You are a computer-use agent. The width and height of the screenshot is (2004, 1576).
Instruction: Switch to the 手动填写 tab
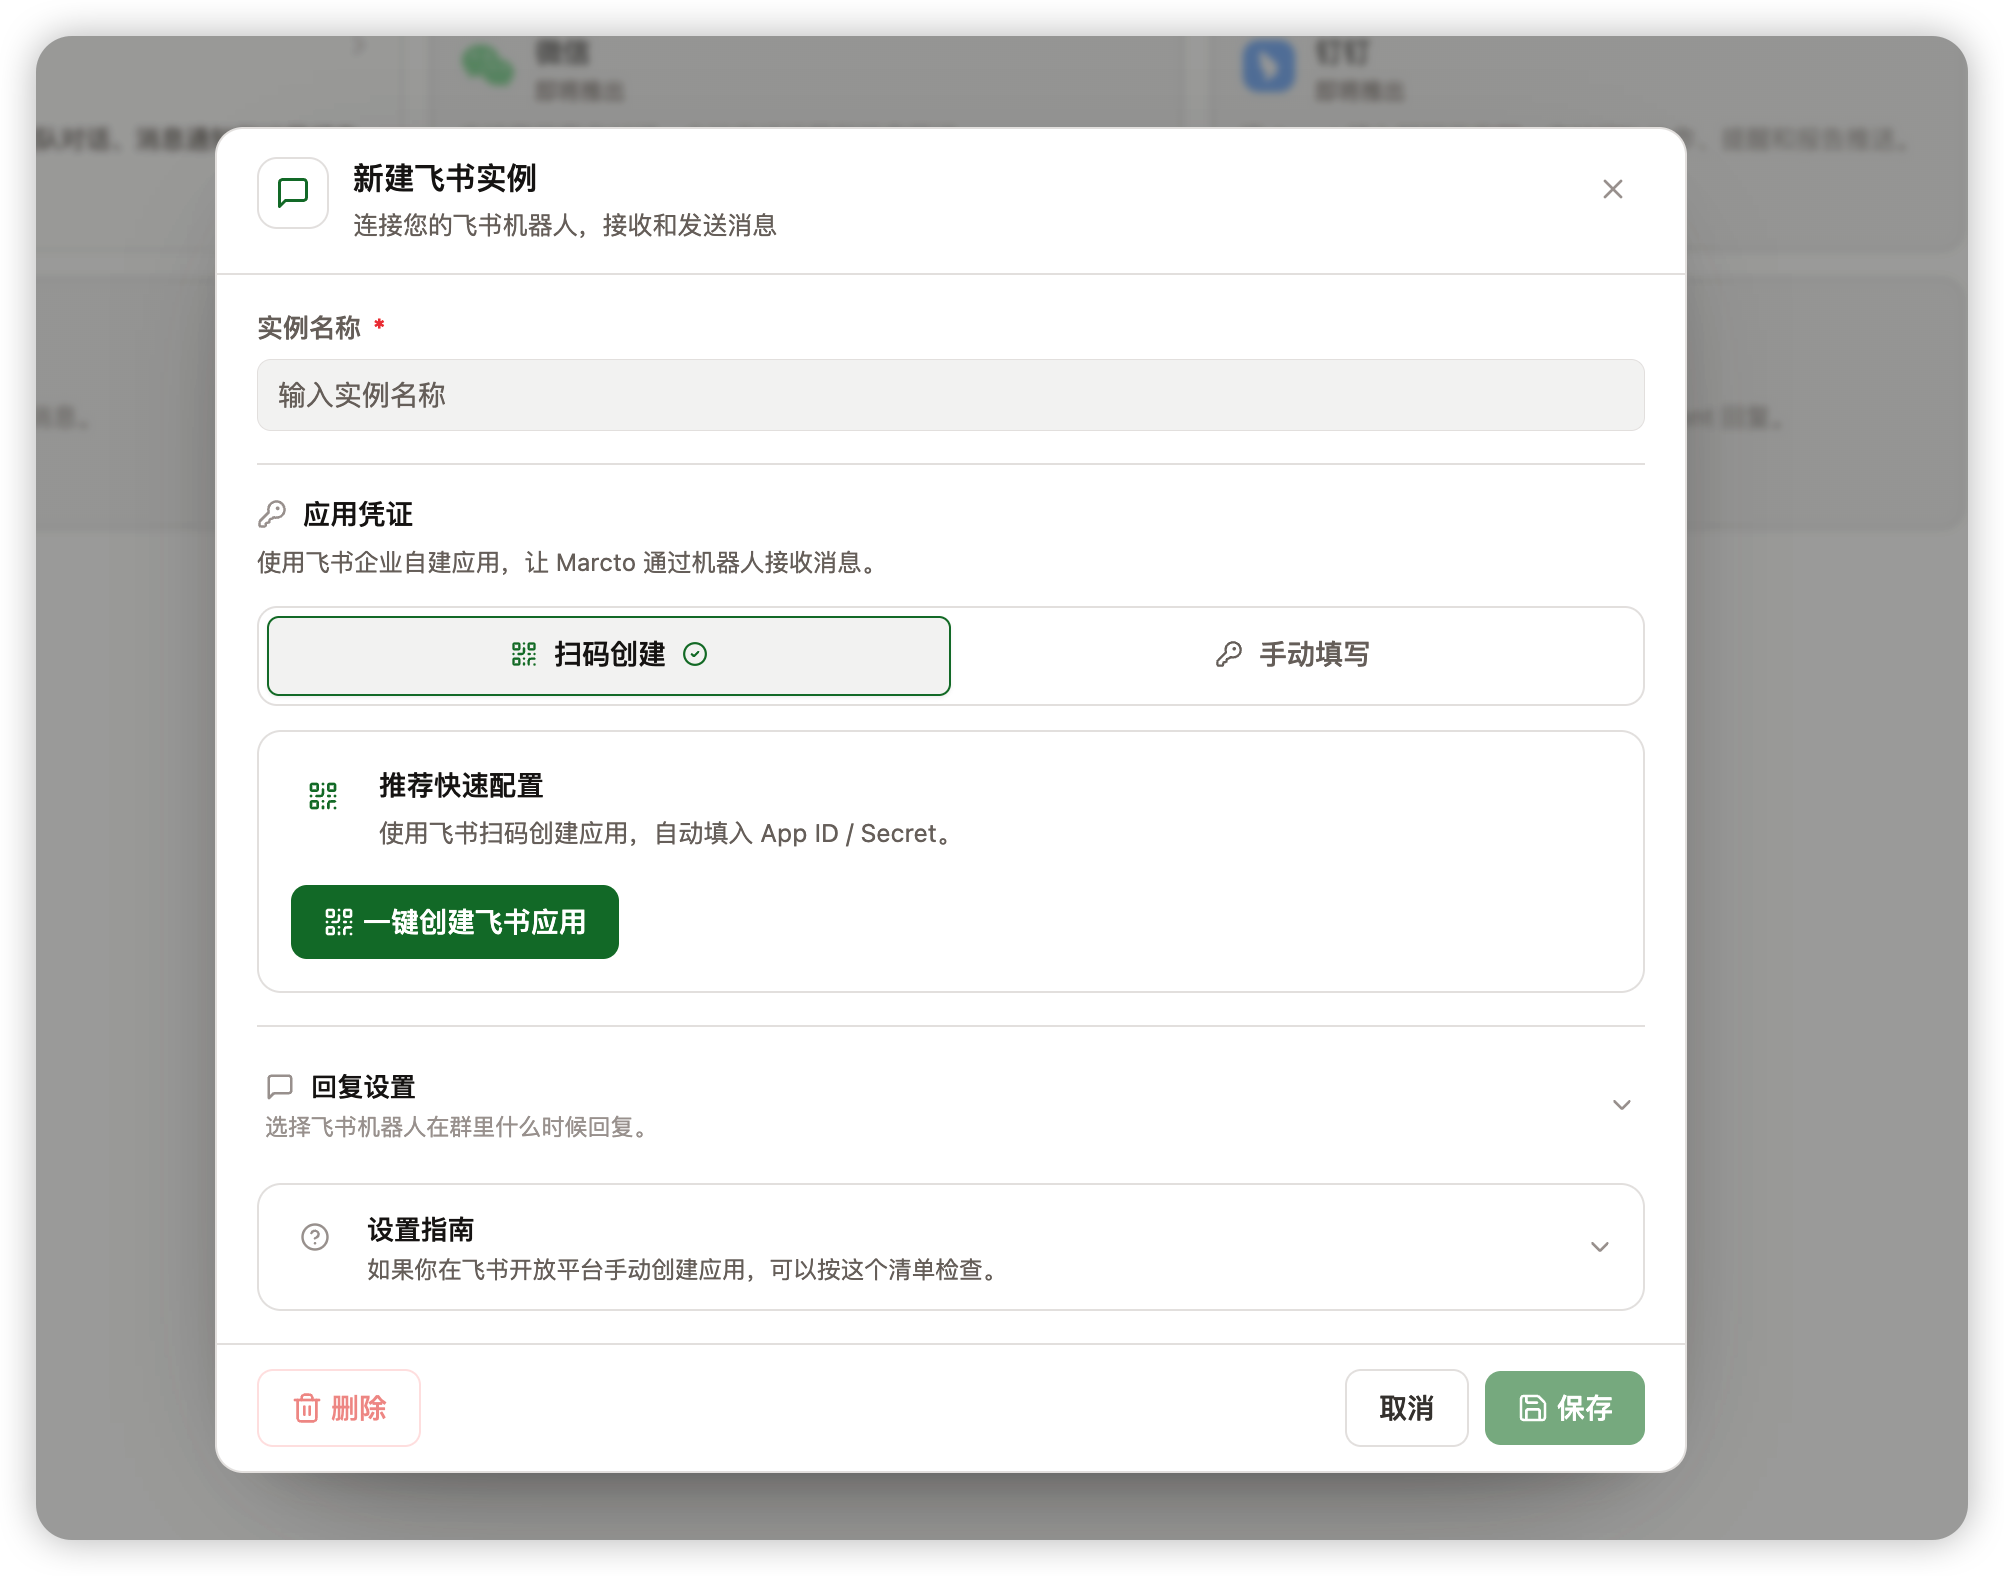(1295, 655)
